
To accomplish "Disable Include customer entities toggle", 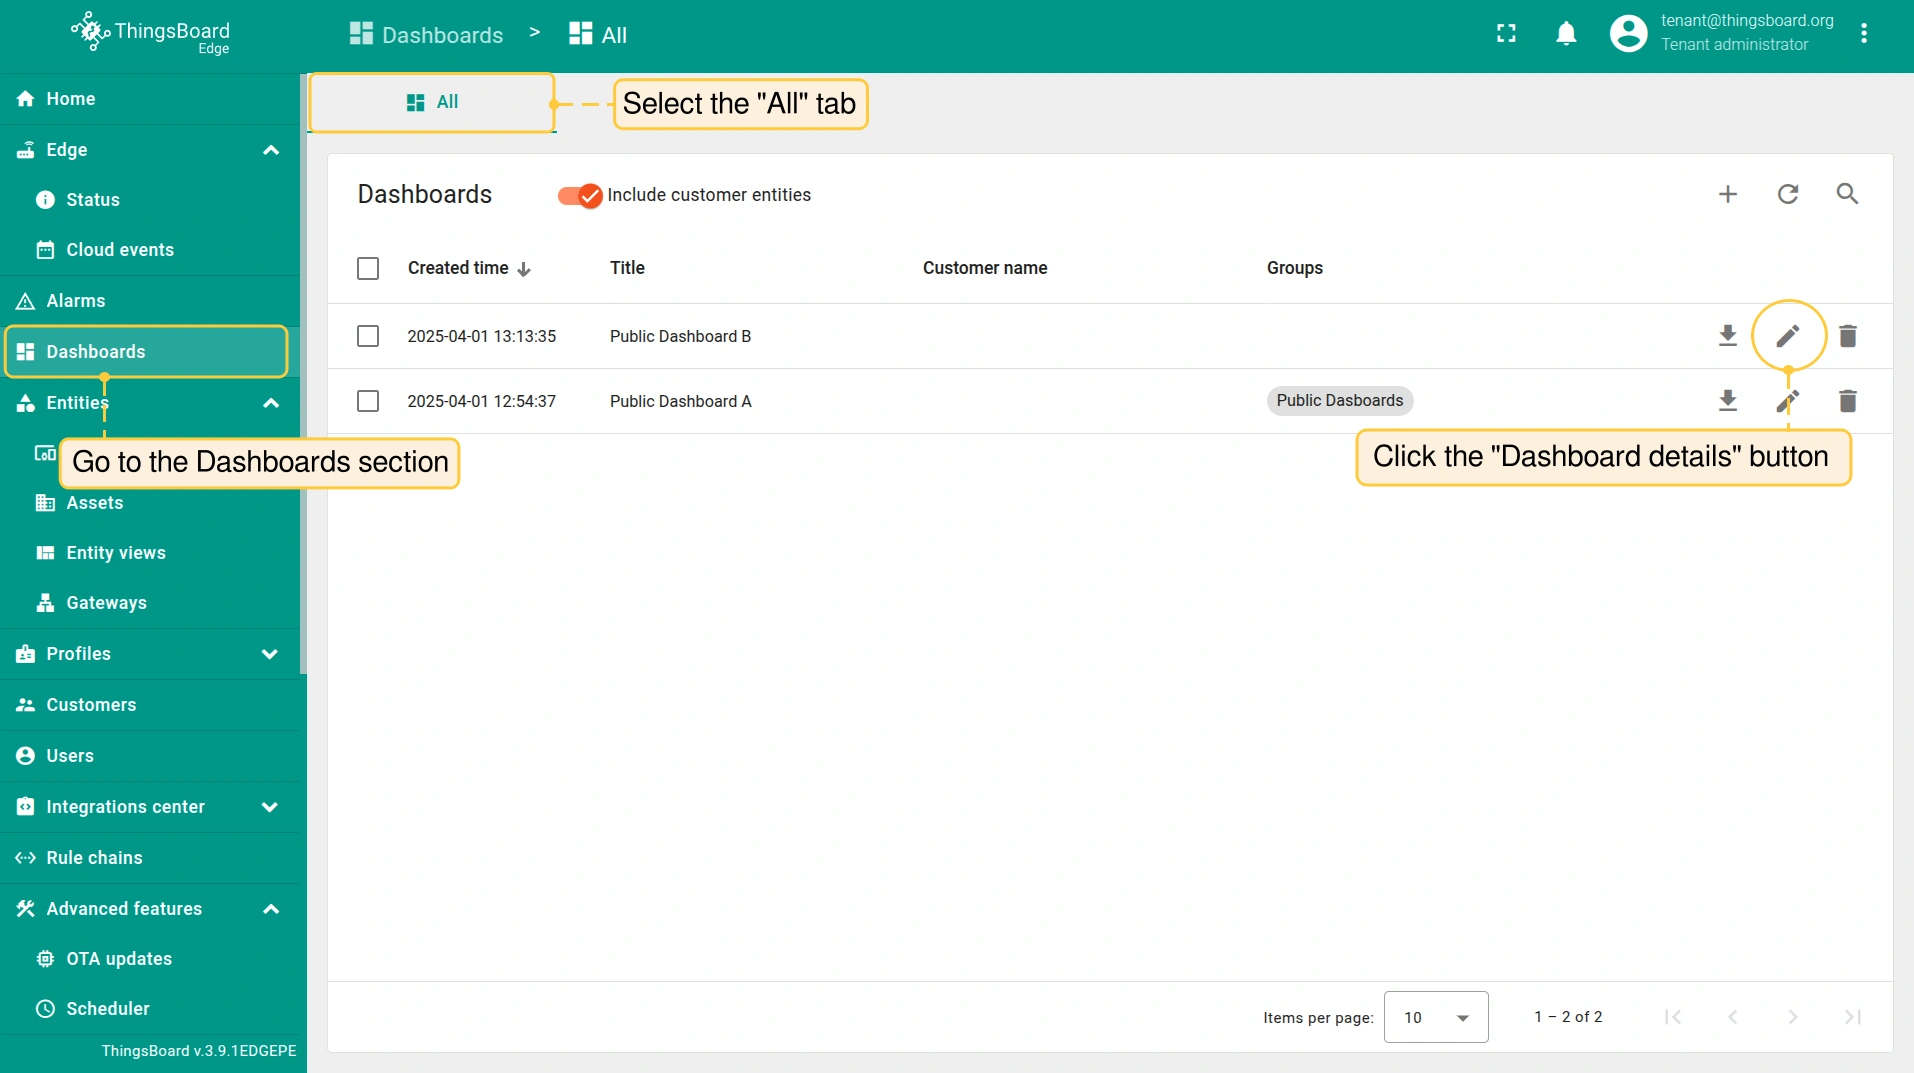I will tap(580, 195).
